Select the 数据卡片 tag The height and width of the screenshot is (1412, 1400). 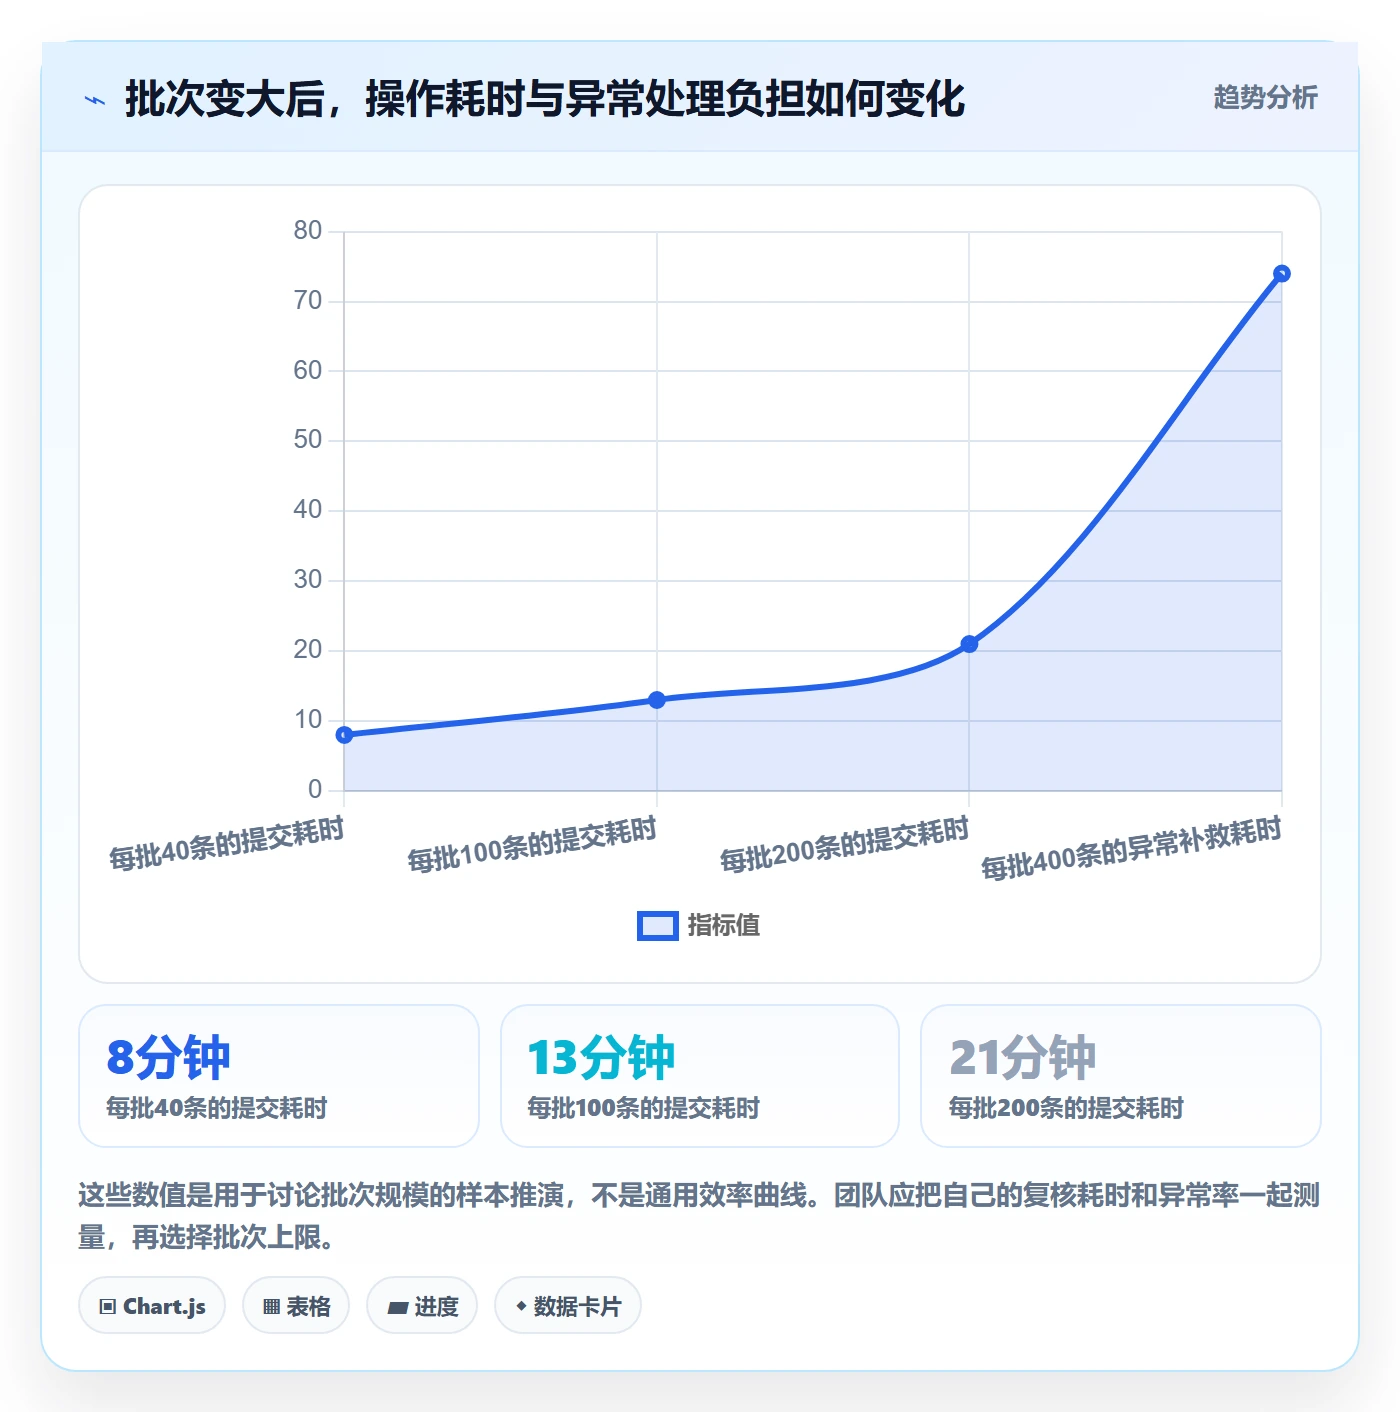tap(568, 1305)
